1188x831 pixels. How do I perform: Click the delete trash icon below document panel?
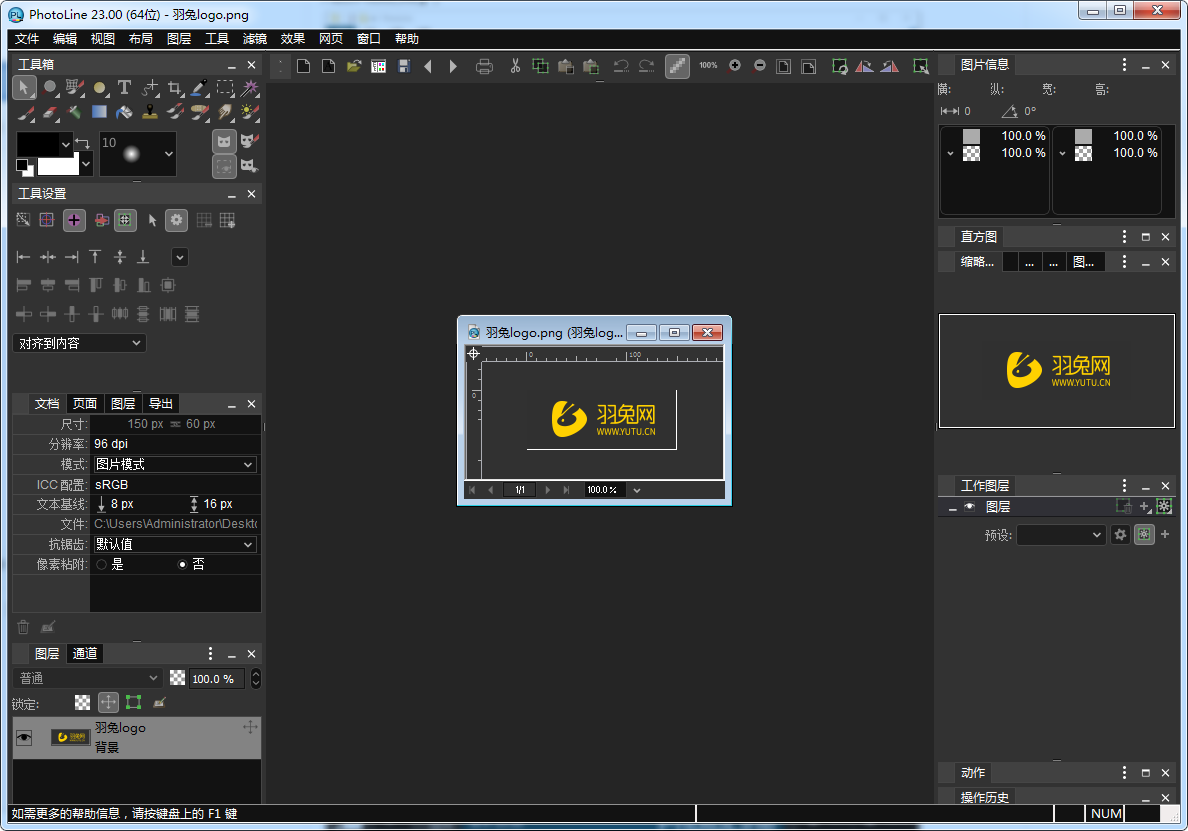click(23, 627)
